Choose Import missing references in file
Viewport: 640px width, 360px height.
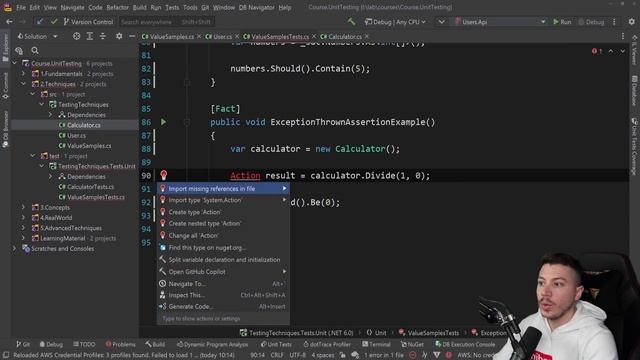(223, 189)
